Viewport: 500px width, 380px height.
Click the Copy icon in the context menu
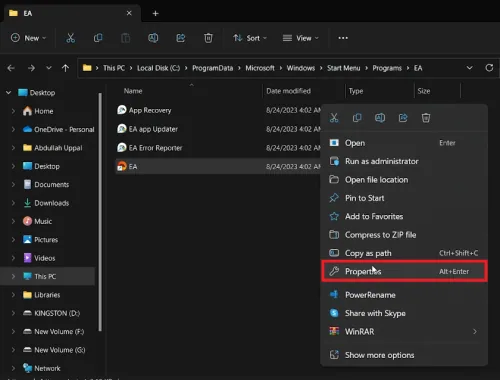(357, 118)
